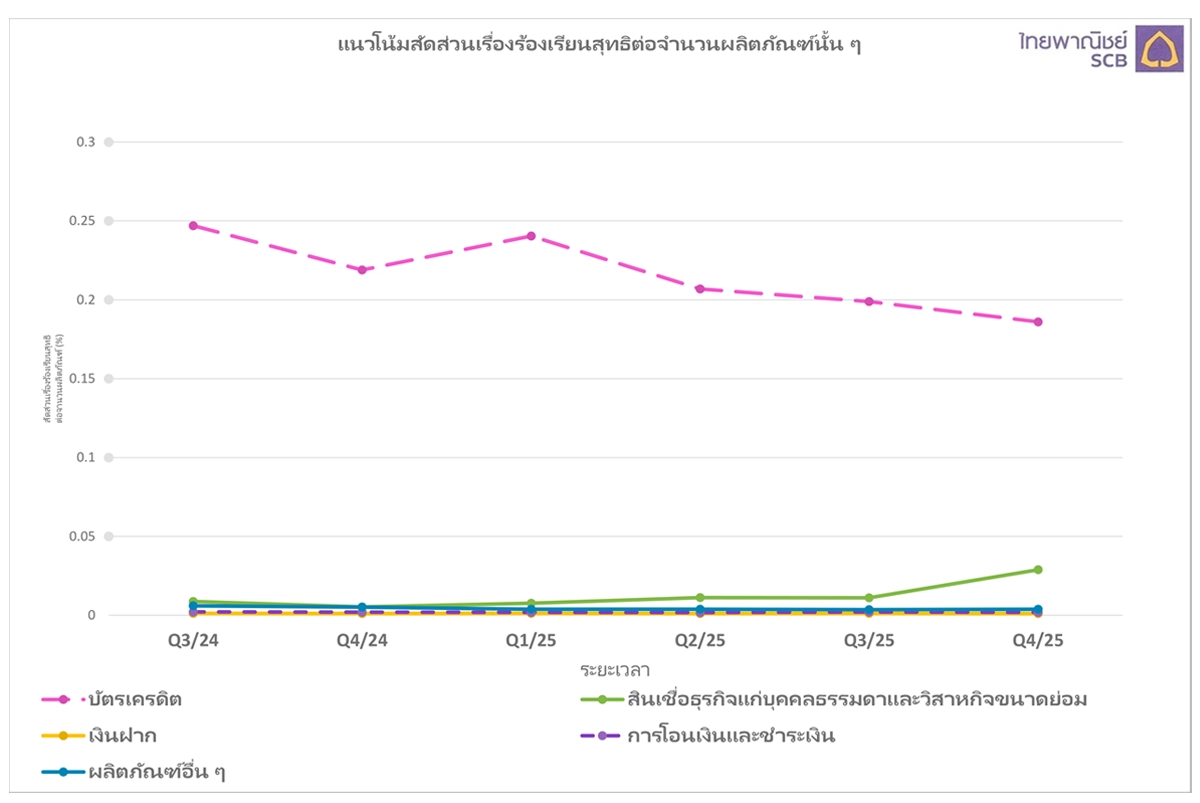Image resolution: width=1200 pixels, height=803 pixels.
Task: Click the chart title text at top
Action: (x=599, y=45)
